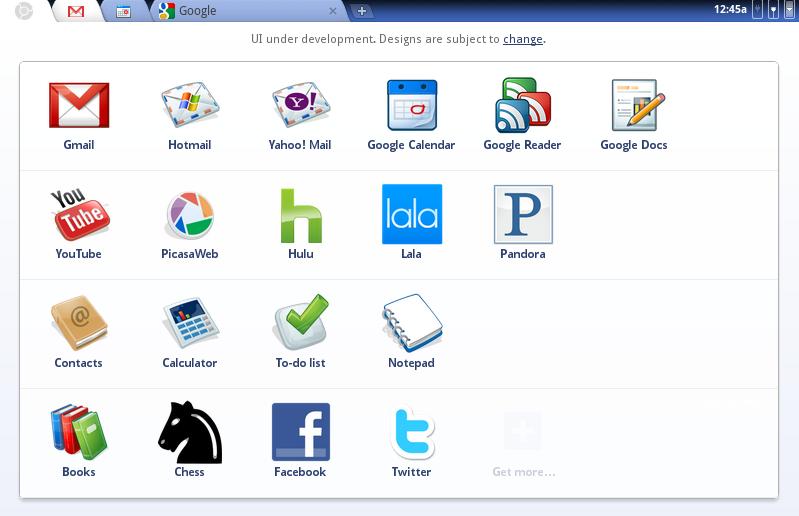Launch the YouTube app icon
The image size is (799, 516).
(x=80, y=214)
